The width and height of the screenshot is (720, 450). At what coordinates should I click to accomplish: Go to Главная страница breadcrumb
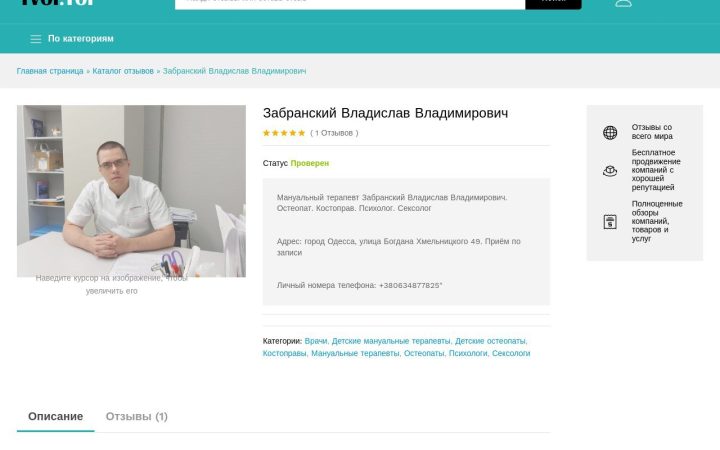pyautogui.click(x=50, y=71)
